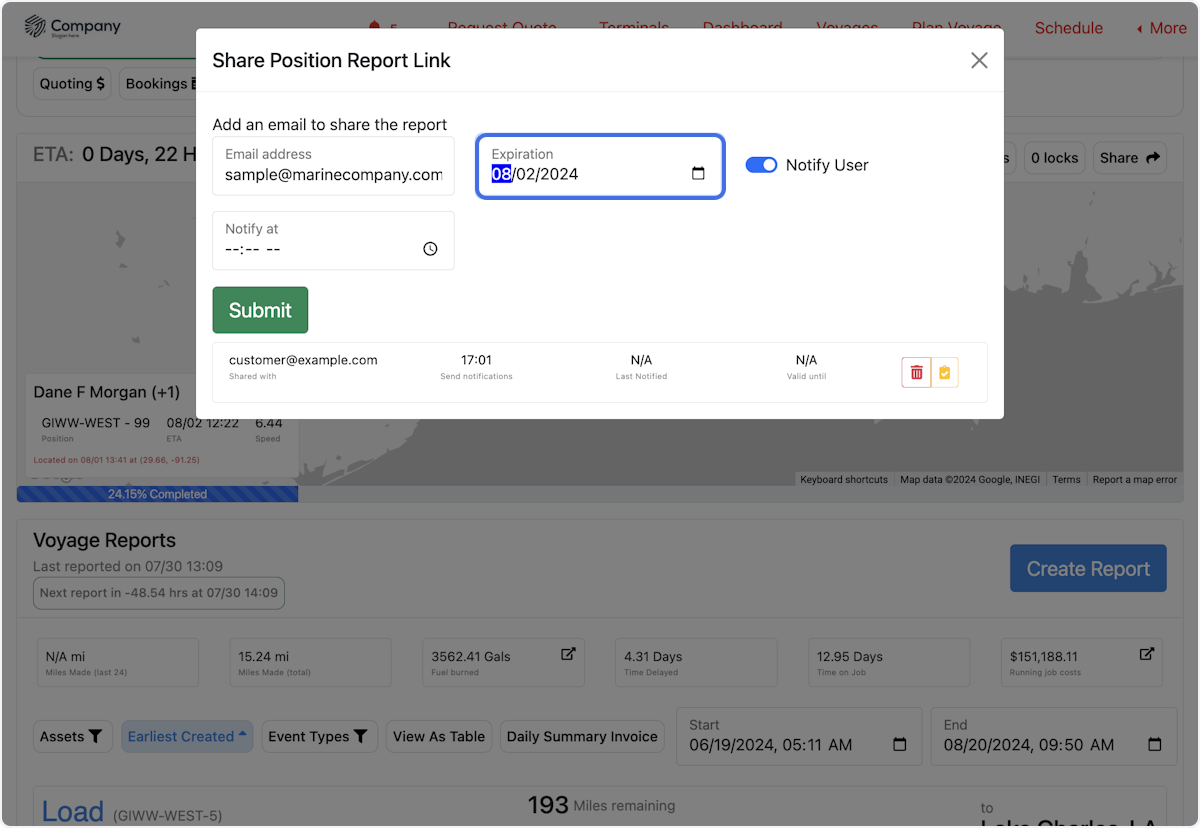Open the Assets filter dropdown
This screenshot has width=1200, height=828.
click(x=72, y=737)
